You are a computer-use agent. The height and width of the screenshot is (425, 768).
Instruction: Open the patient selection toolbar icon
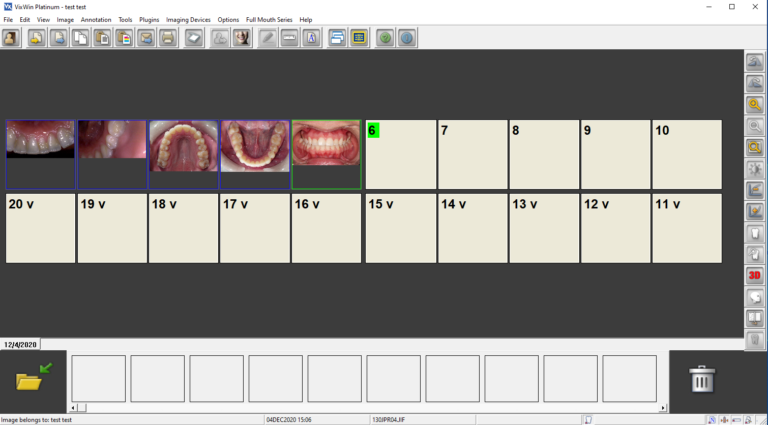(x=11, y=38)
